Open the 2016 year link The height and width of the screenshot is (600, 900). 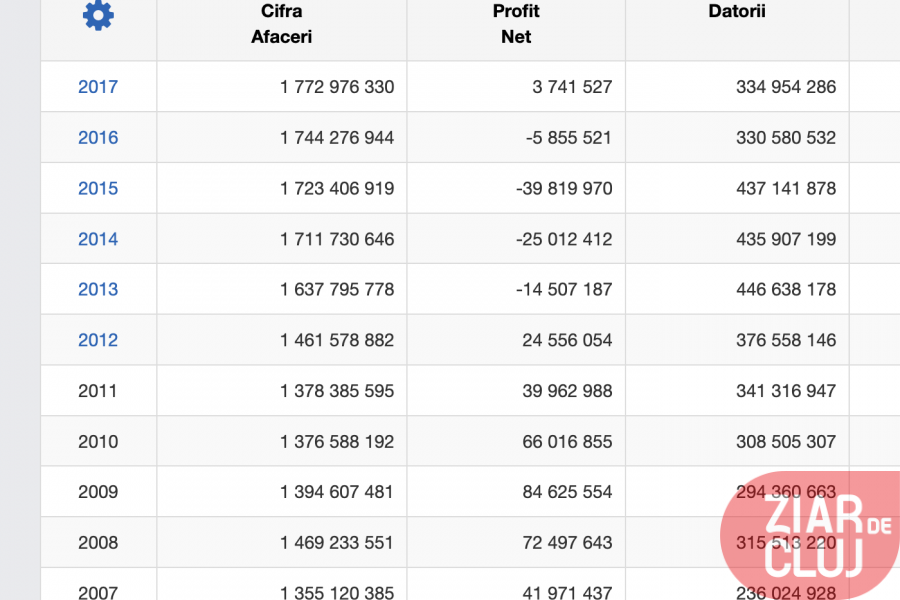tap(98, 138)
